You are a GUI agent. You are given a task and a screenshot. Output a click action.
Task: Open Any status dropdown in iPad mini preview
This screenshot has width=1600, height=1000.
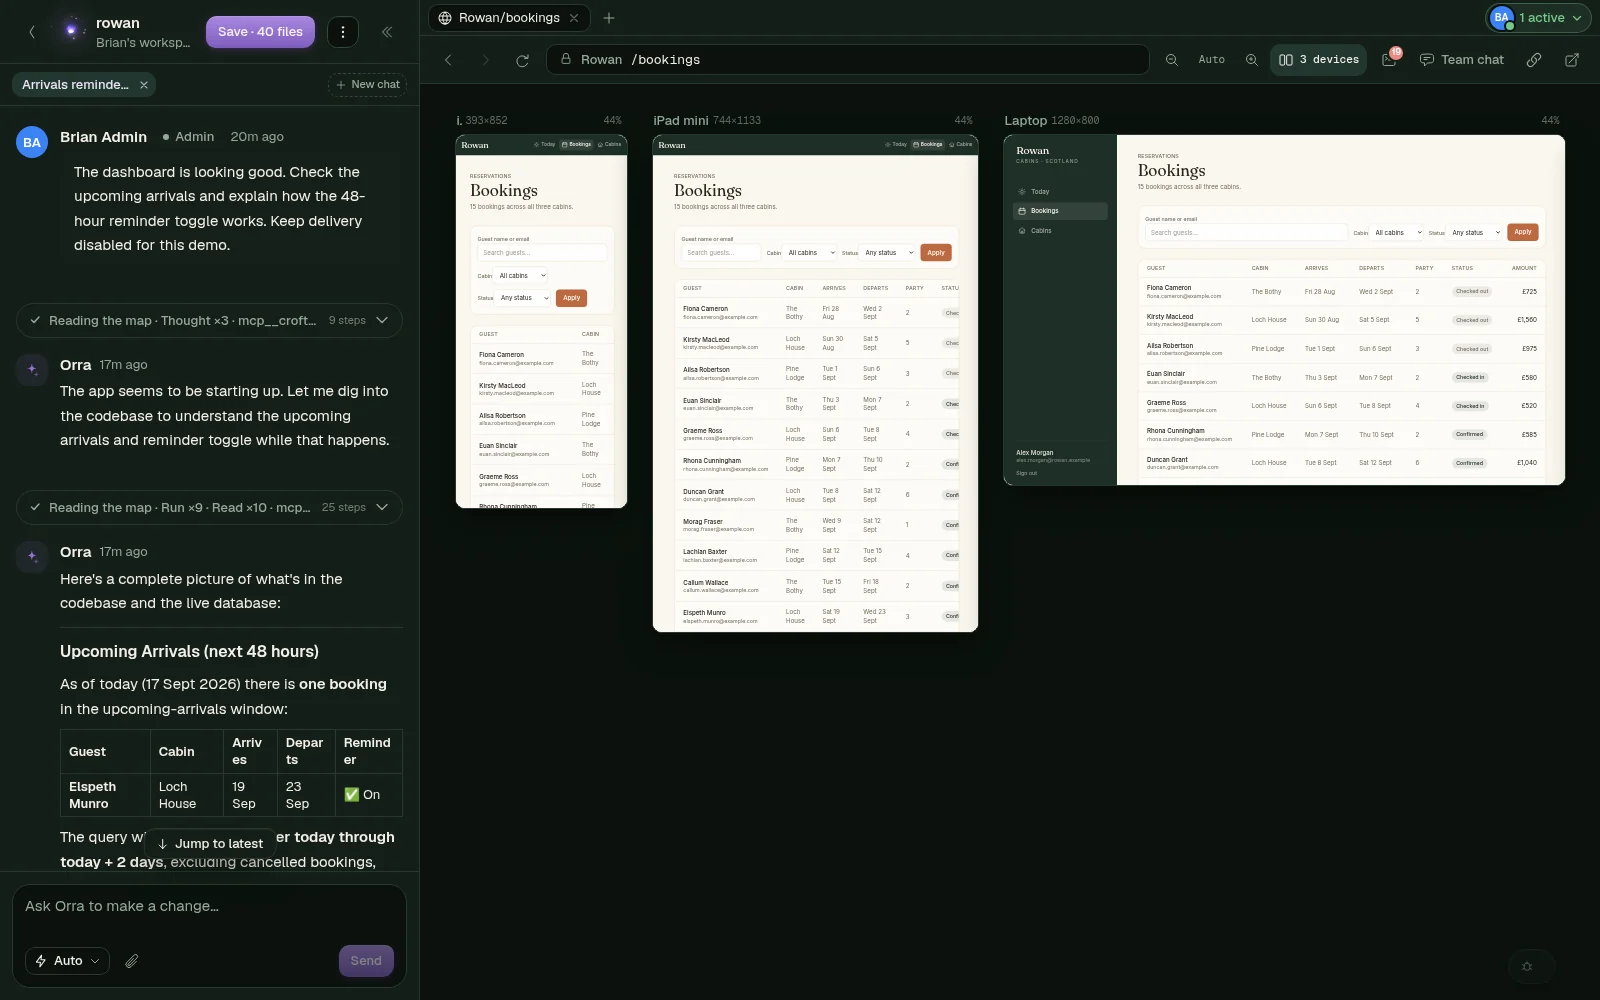pos(888,253)
